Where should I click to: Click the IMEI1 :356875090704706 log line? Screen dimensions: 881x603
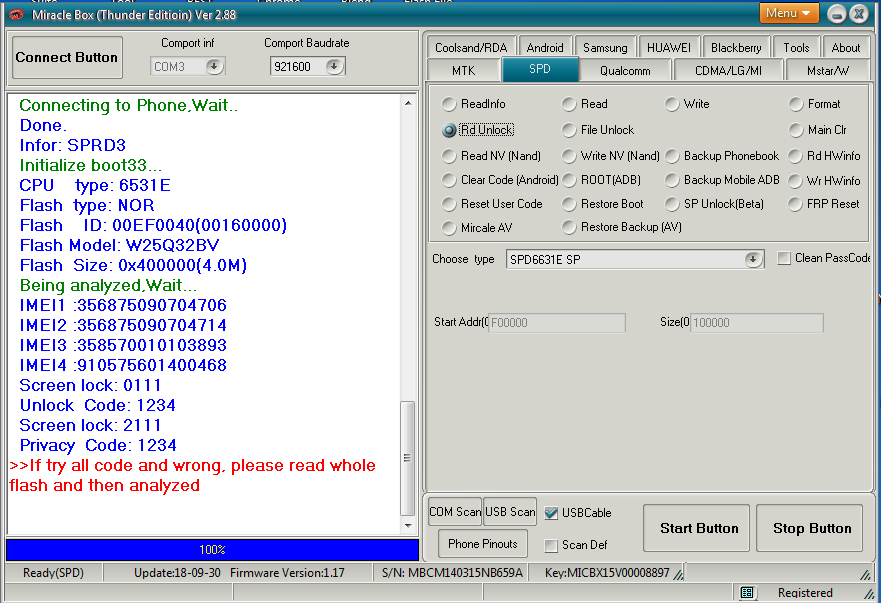(x=123, y=305)
